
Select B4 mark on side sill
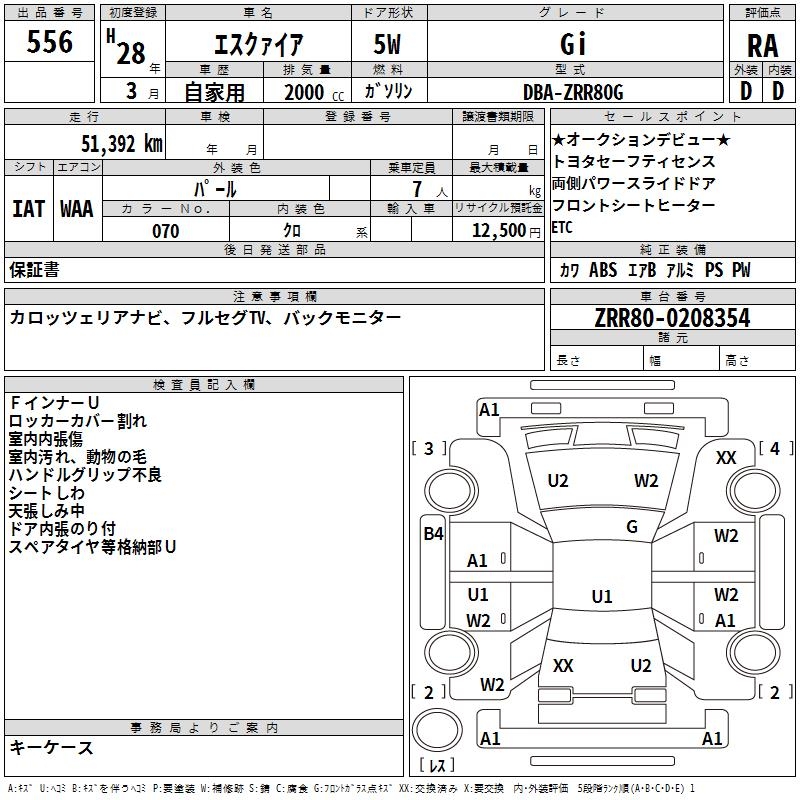coord(434,534)
